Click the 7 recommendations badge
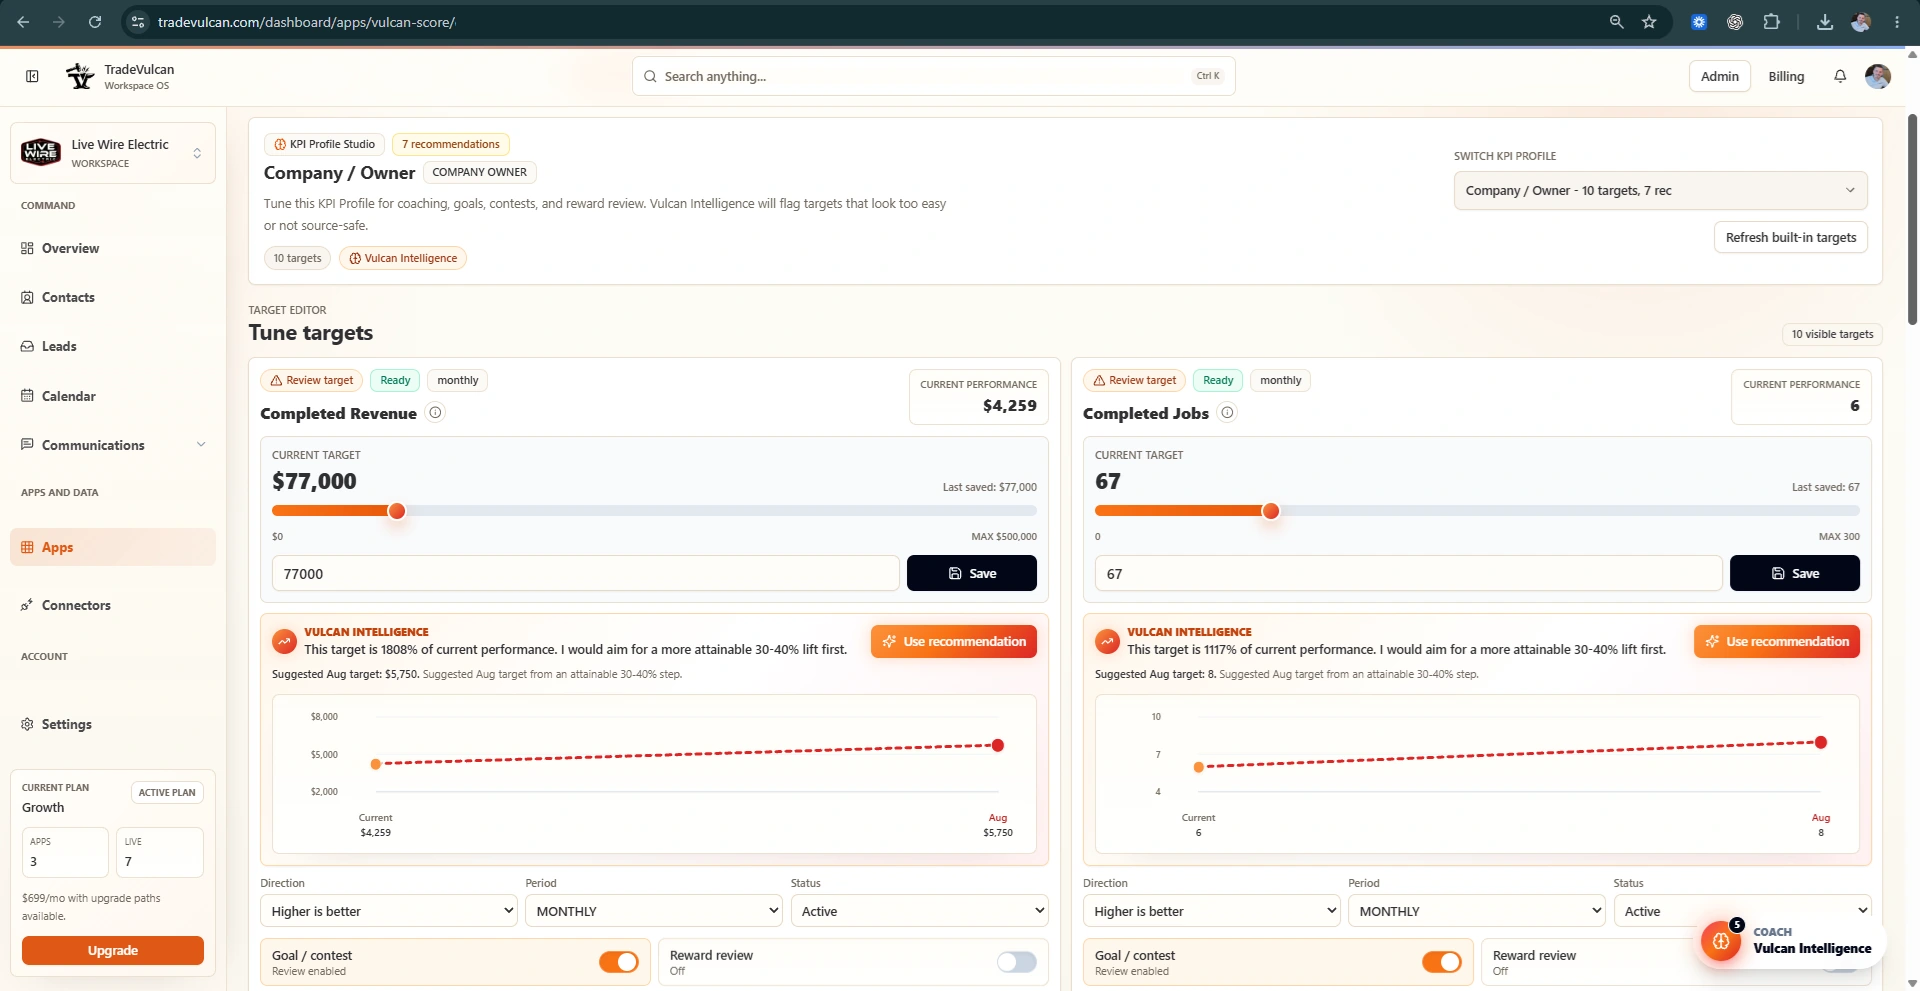 click(x=451, y=144)
